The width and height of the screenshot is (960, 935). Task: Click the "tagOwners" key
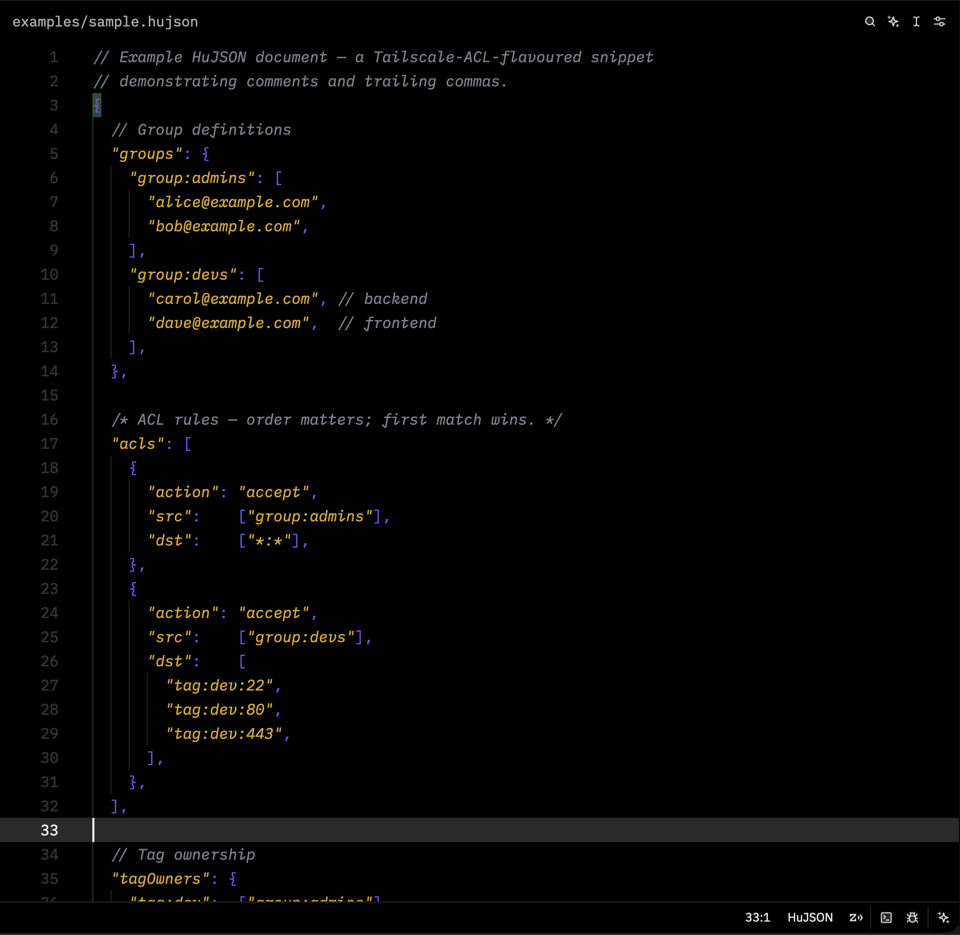[x=160, y=879]
